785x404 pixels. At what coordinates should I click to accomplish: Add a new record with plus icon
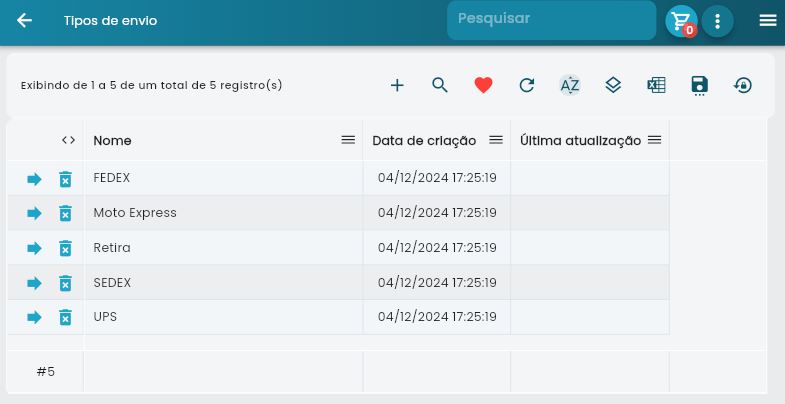click(x=397, y=86)
